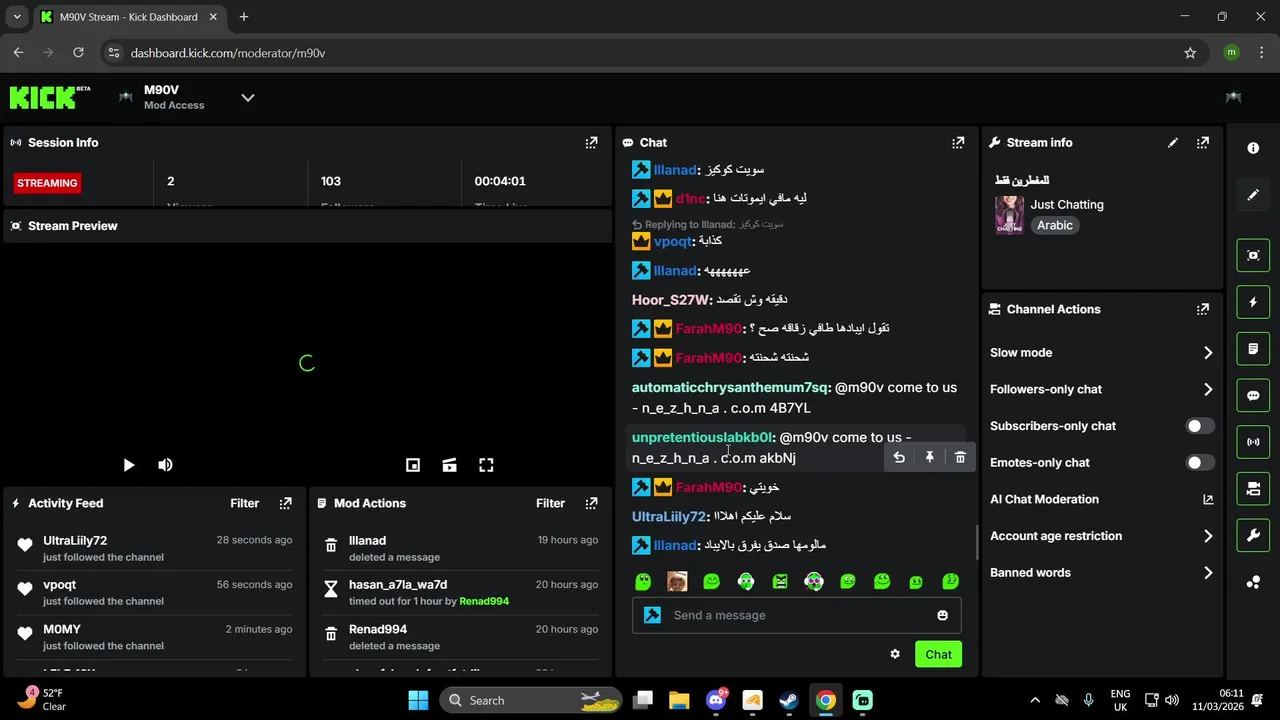Viewport: 1280px width, 720px height.
Task: Pop out the Channel Actions panel
Action: (1203, 310)
